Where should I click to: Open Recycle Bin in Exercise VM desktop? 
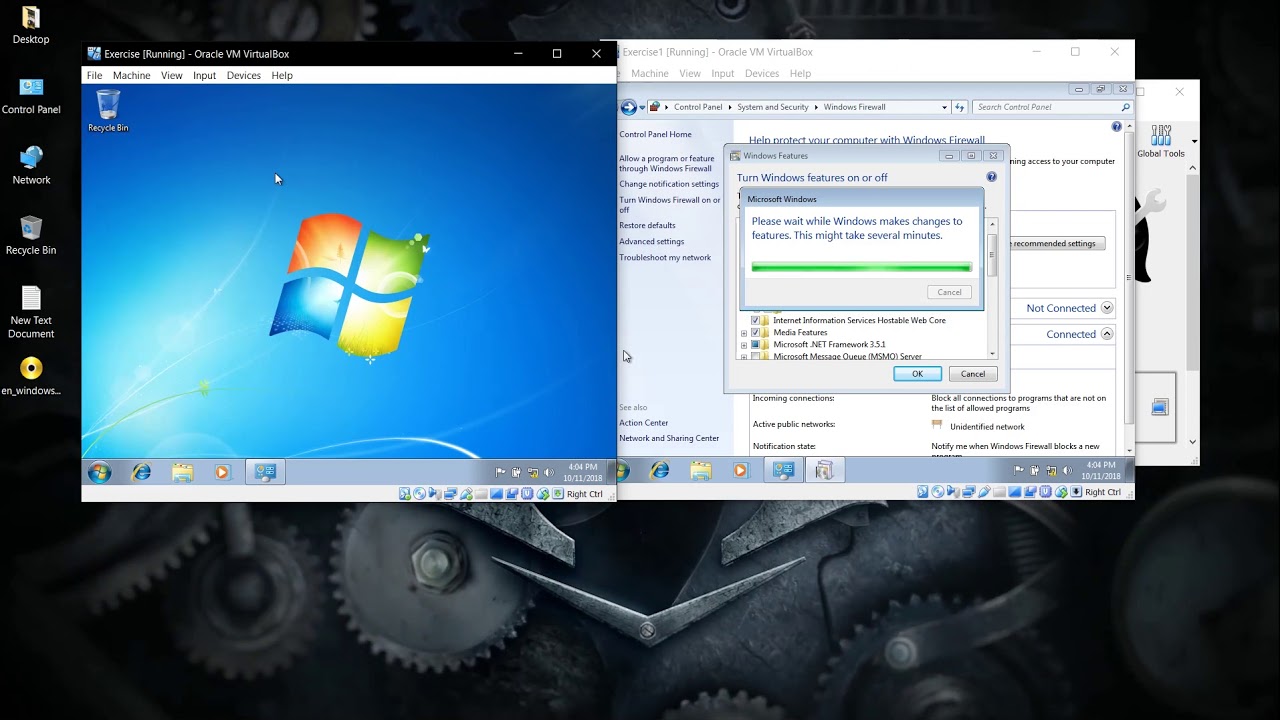coord(108,111)
